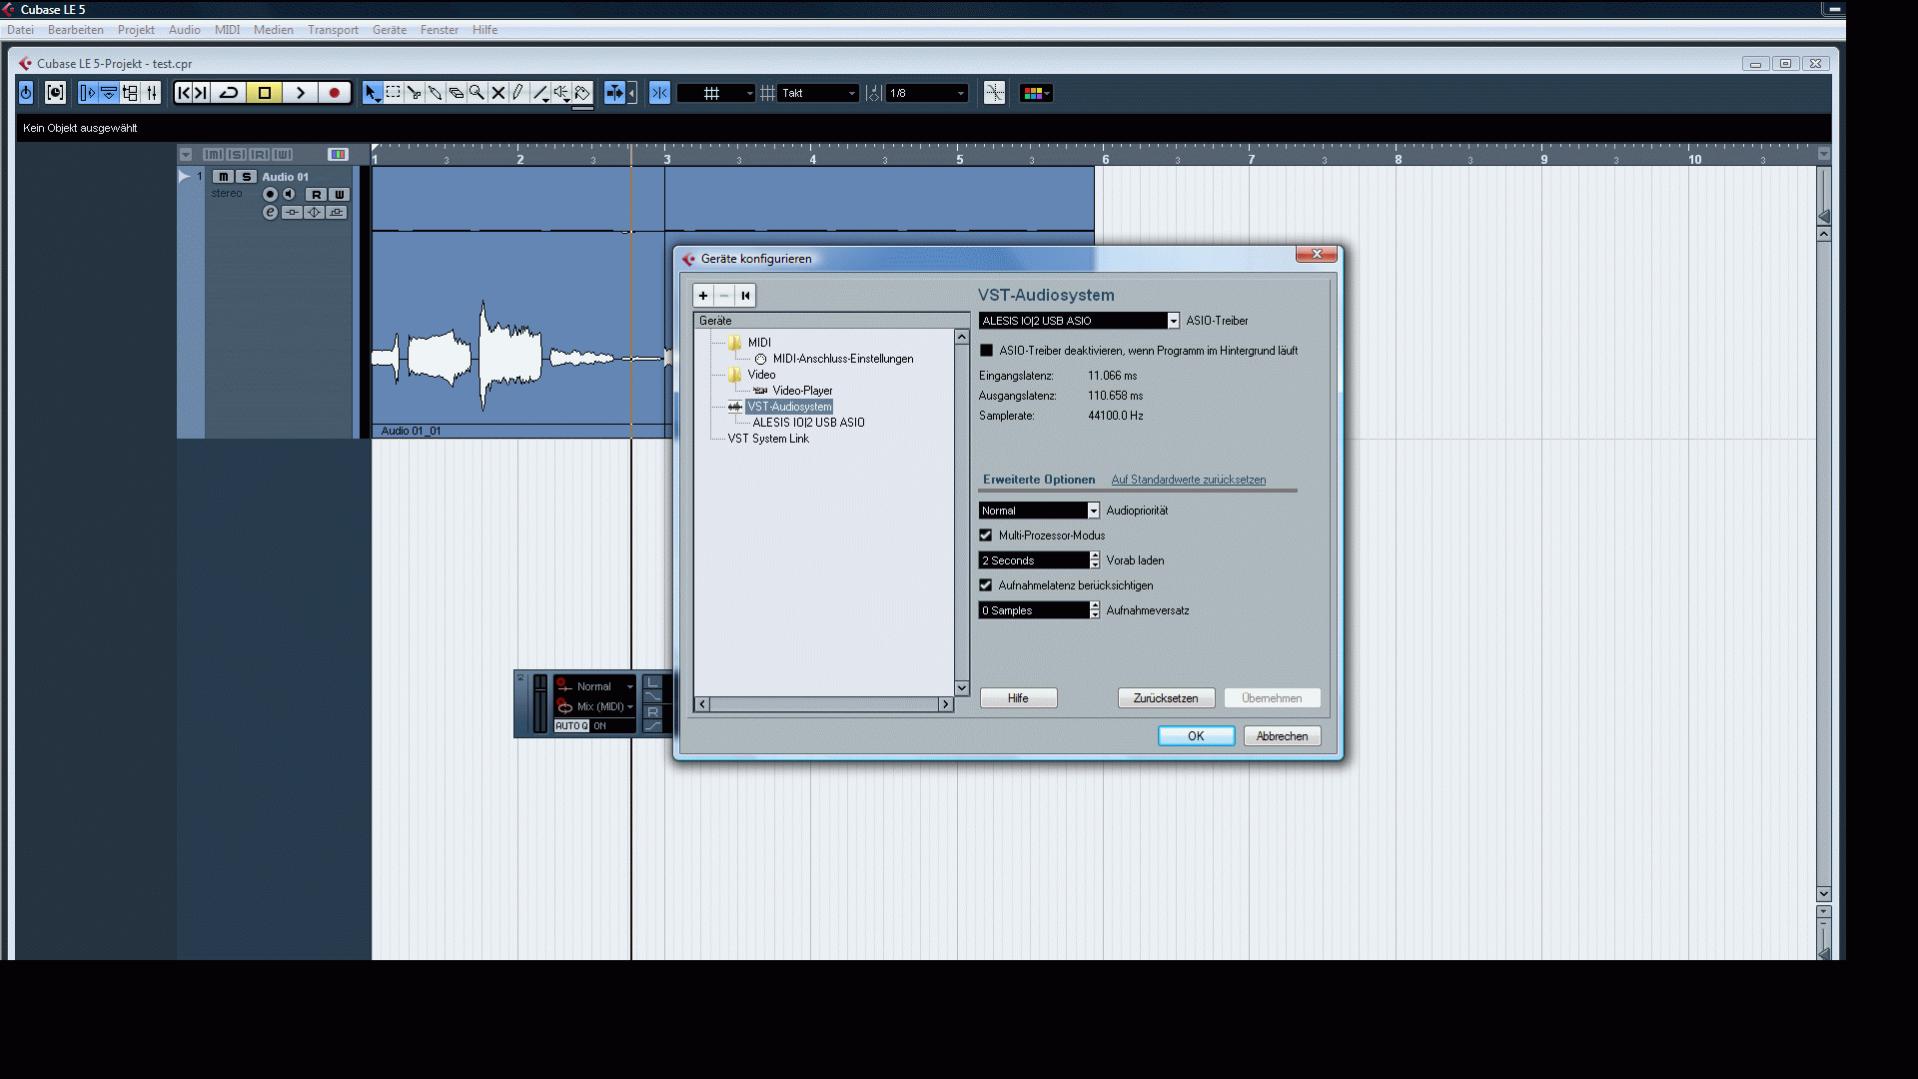The height and width of the screenshot is (1079, 1918).
Task: Select the Range Selection tool
Action: click(393, 93)
